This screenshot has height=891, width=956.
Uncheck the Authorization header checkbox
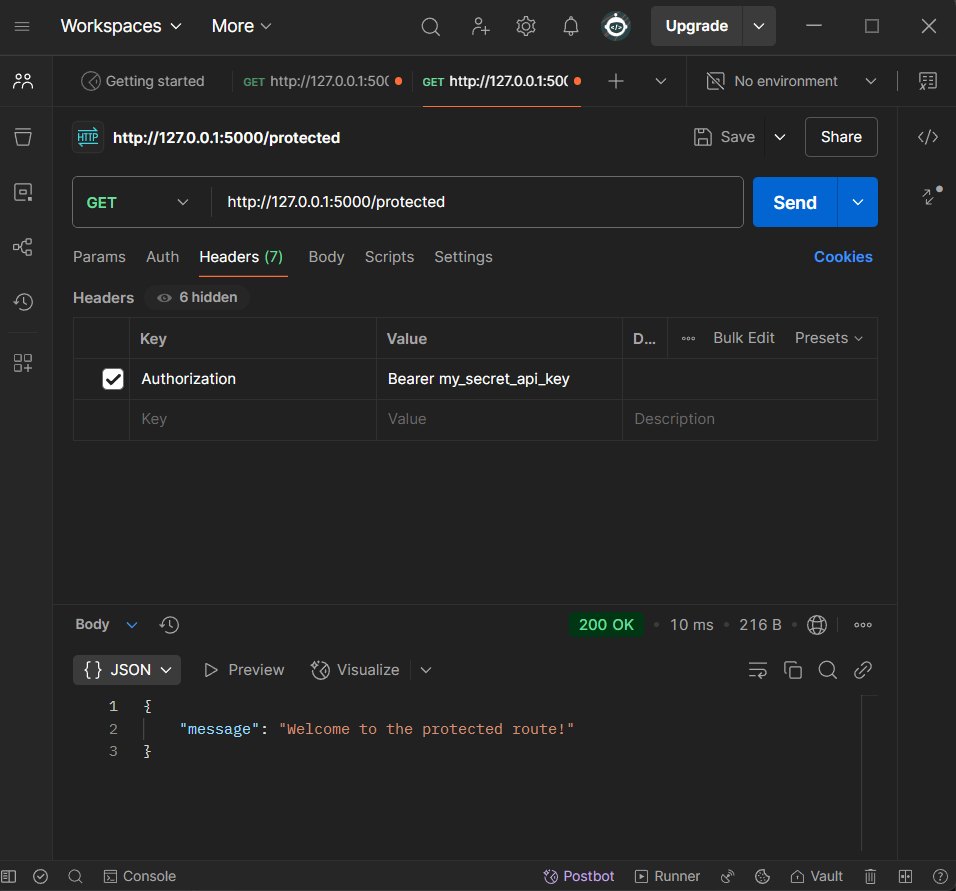click(x=113, y=379)
